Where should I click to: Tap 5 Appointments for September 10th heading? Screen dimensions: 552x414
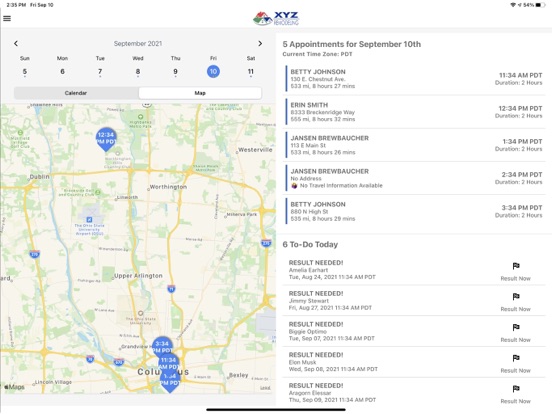click(352, 44)
